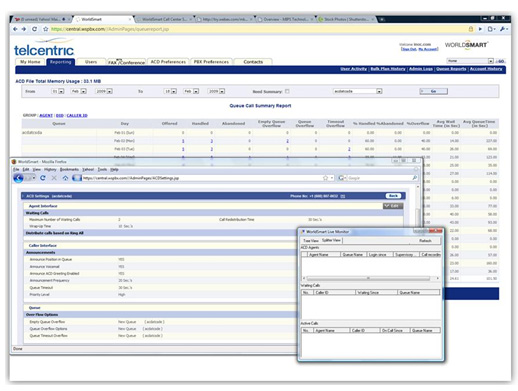Click Agent Name column header in ACD Agents
This screenshot has height=391, width=518.
[x=323, y=254]
